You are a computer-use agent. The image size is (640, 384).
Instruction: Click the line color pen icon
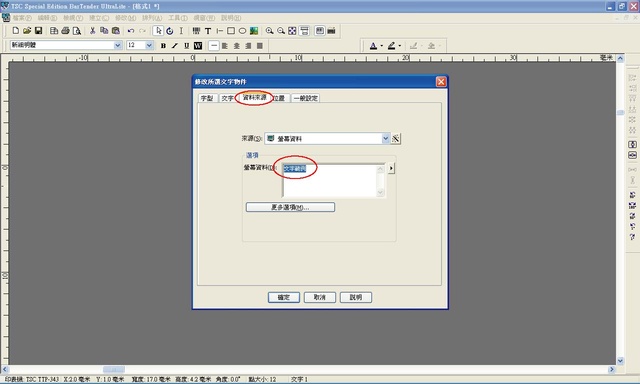[x=391, y=46]
